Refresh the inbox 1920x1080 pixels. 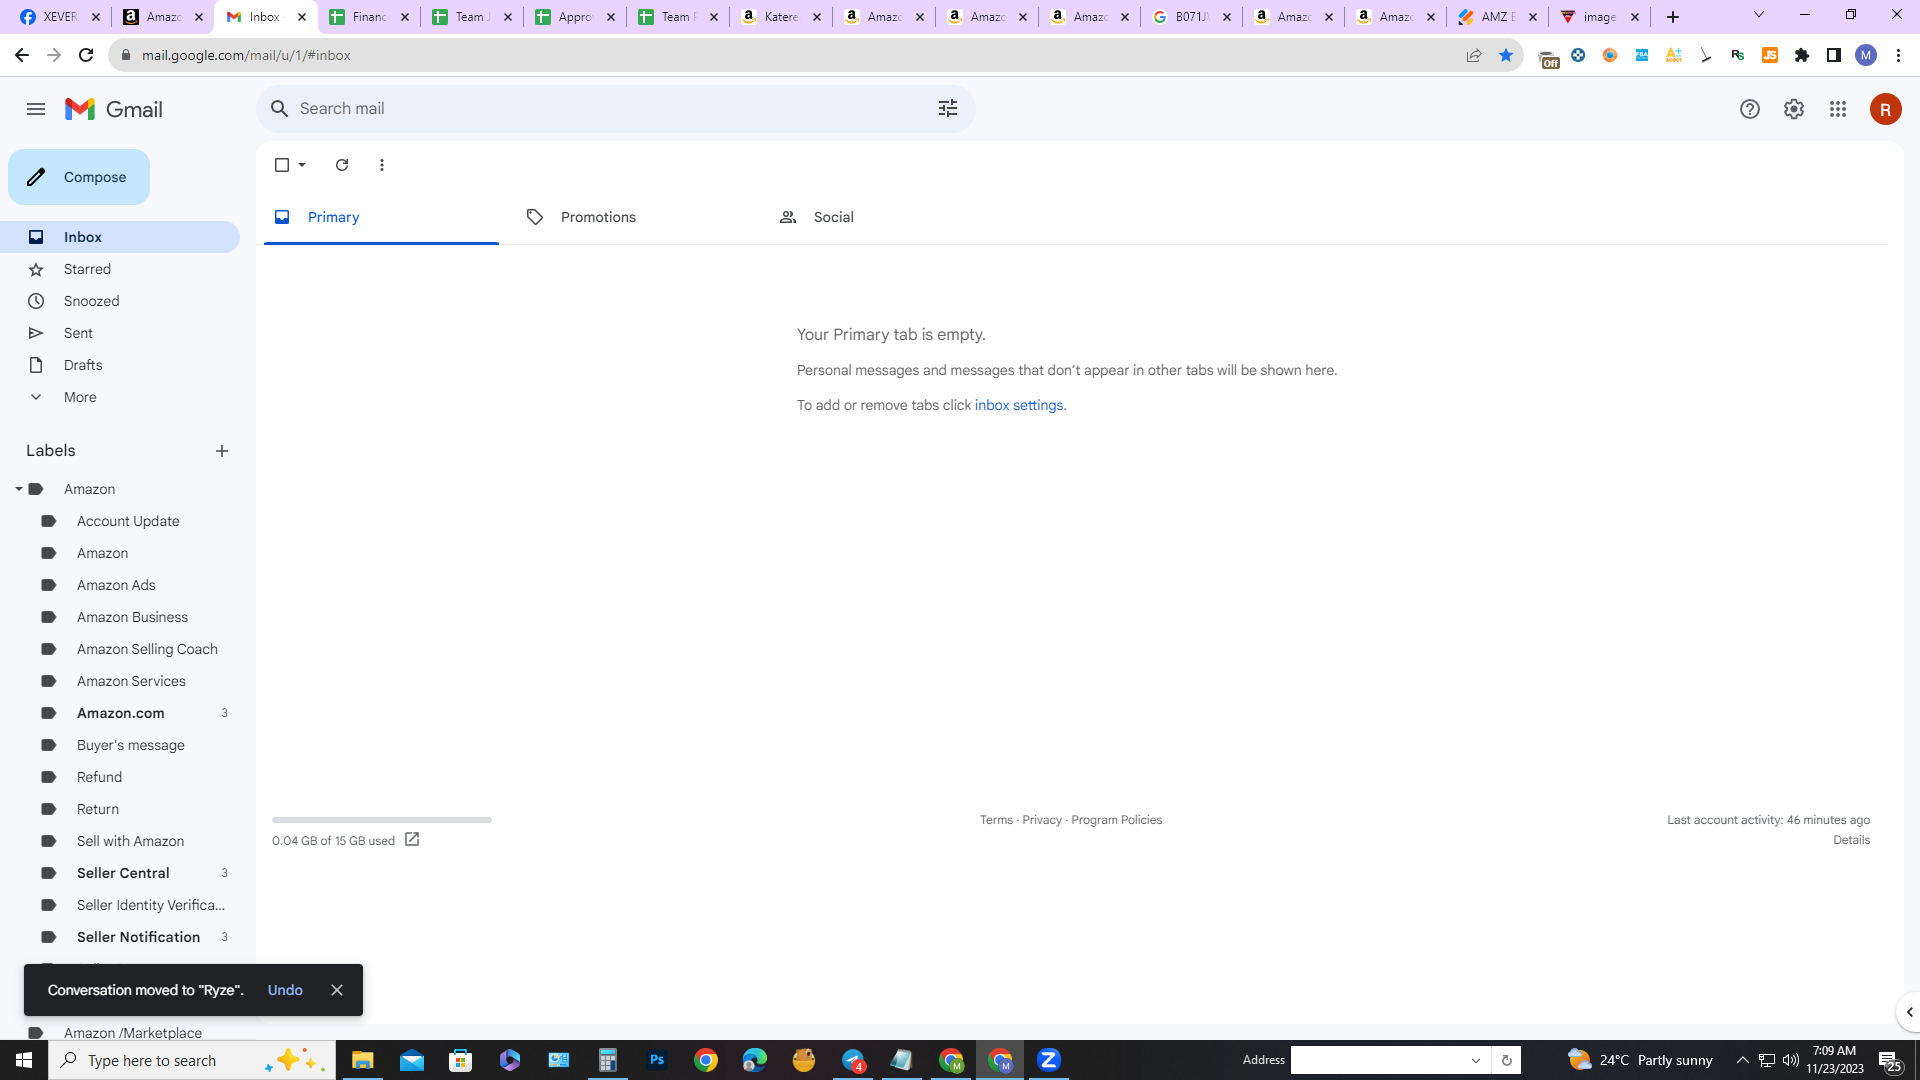coord(342,165)
